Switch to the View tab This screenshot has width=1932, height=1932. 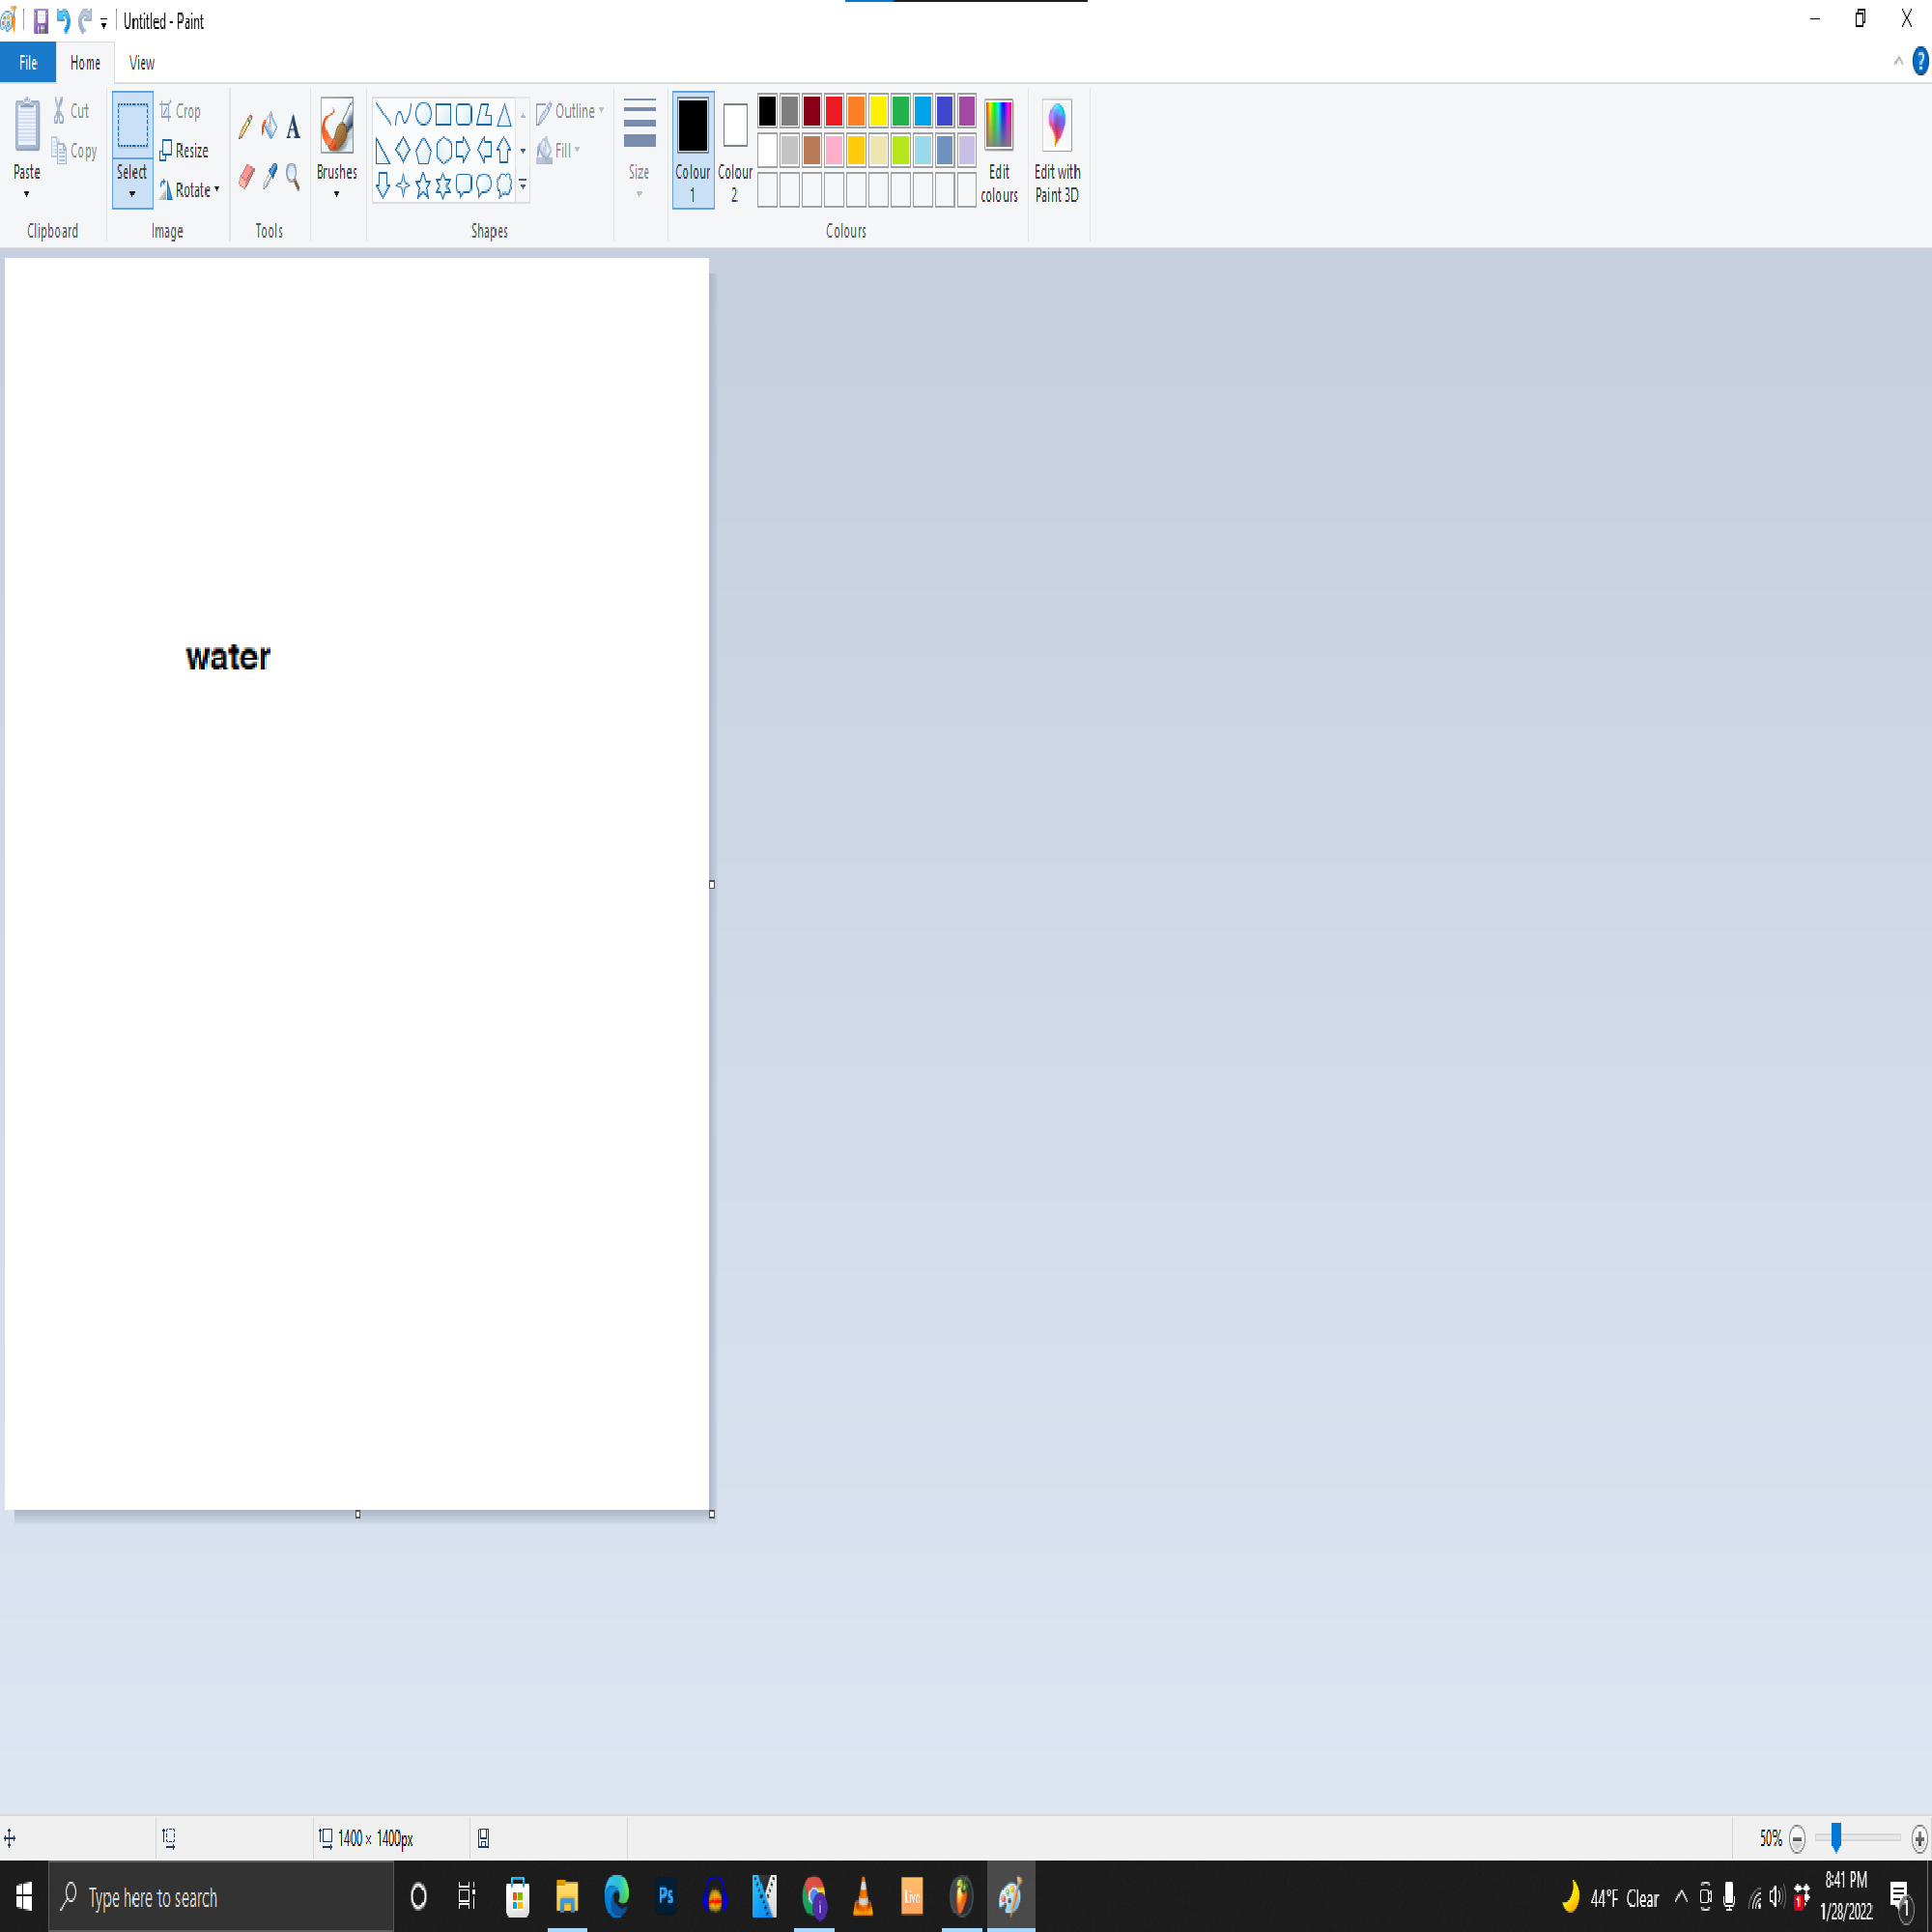coord(142,63)
